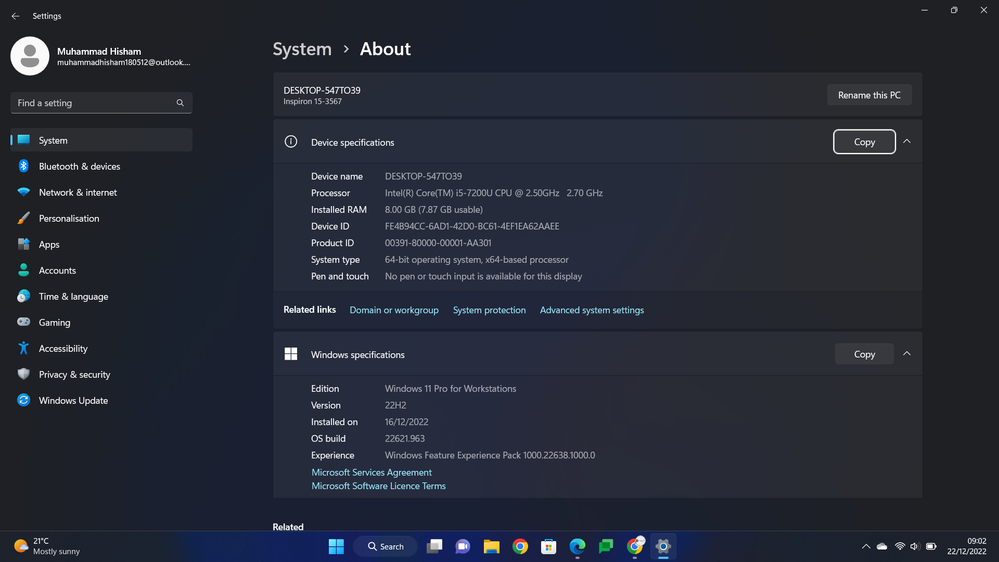The height and width of the screenshot is (562, 999).
Task: Open Teams Chat from the taskbar
Action: click(463, 546)
